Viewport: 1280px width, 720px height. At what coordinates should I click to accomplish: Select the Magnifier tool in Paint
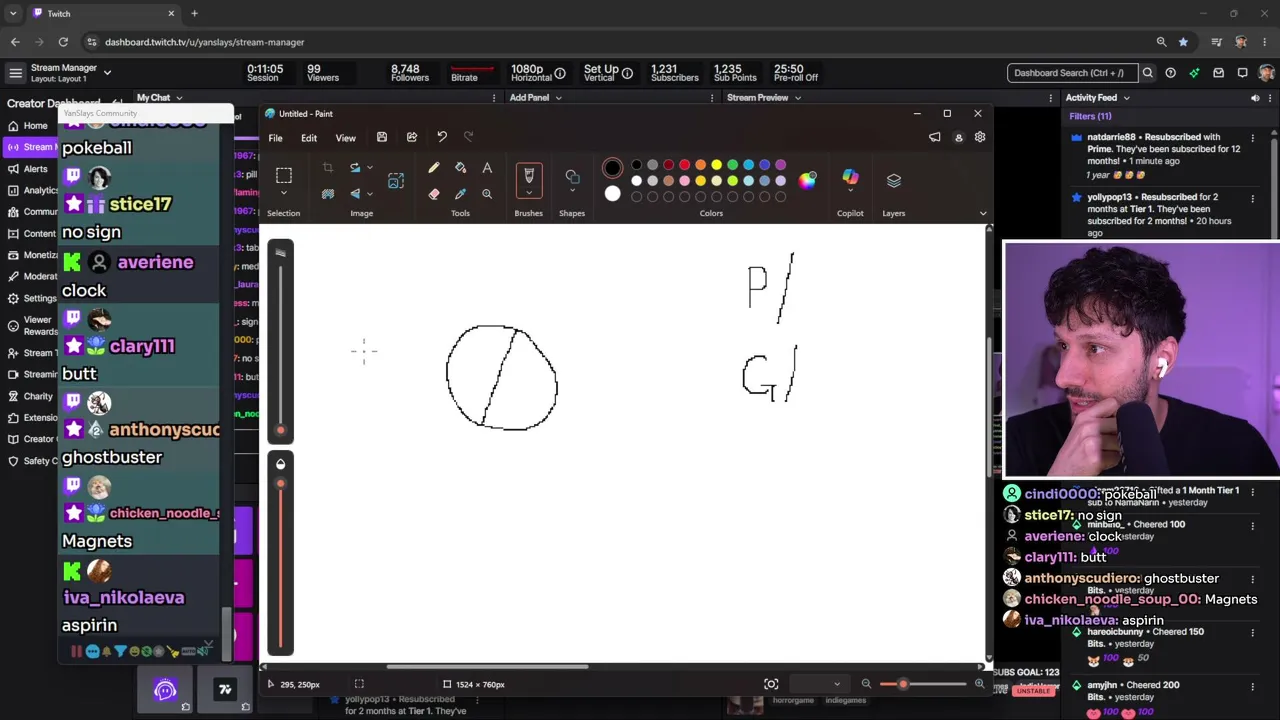[487, 194]
